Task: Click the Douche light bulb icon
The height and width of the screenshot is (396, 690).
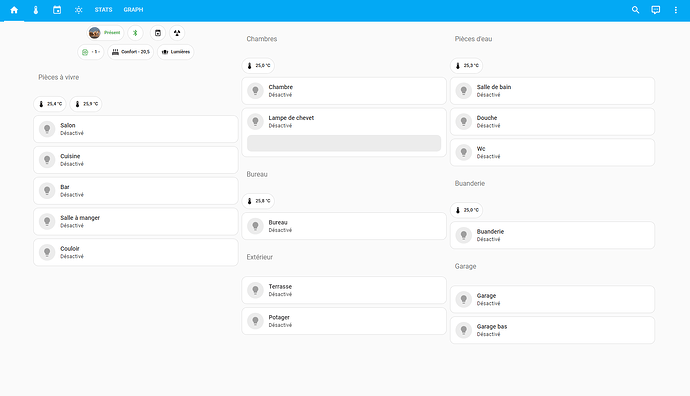Action: pyautogui.click(x=463, y=121)
